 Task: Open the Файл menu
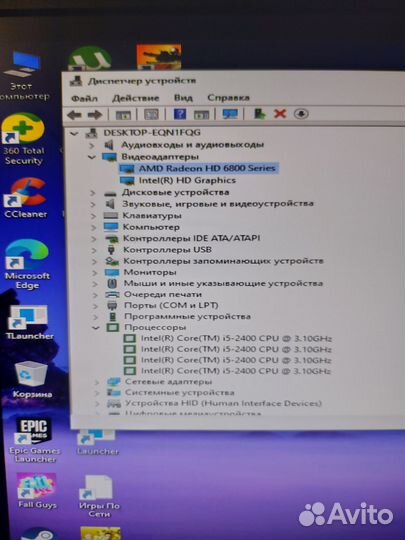click(84, 98)
